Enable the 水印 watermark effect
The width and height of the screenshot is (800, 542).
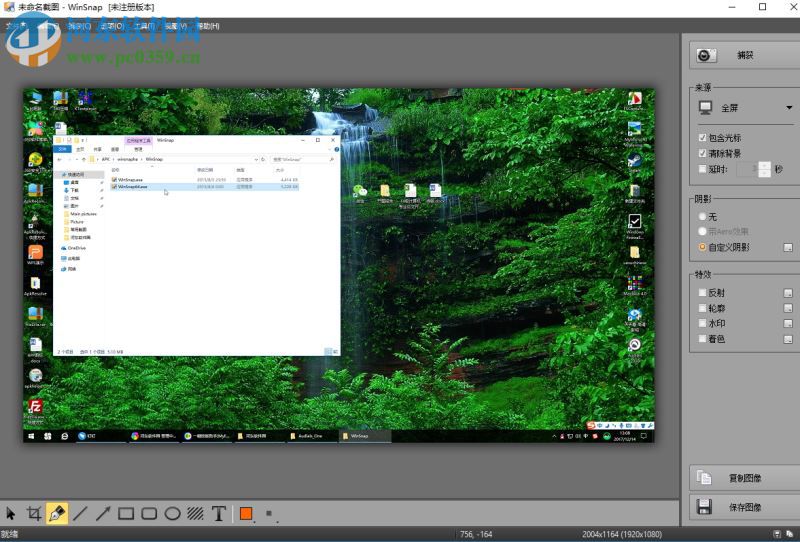[x=703, y=324]
